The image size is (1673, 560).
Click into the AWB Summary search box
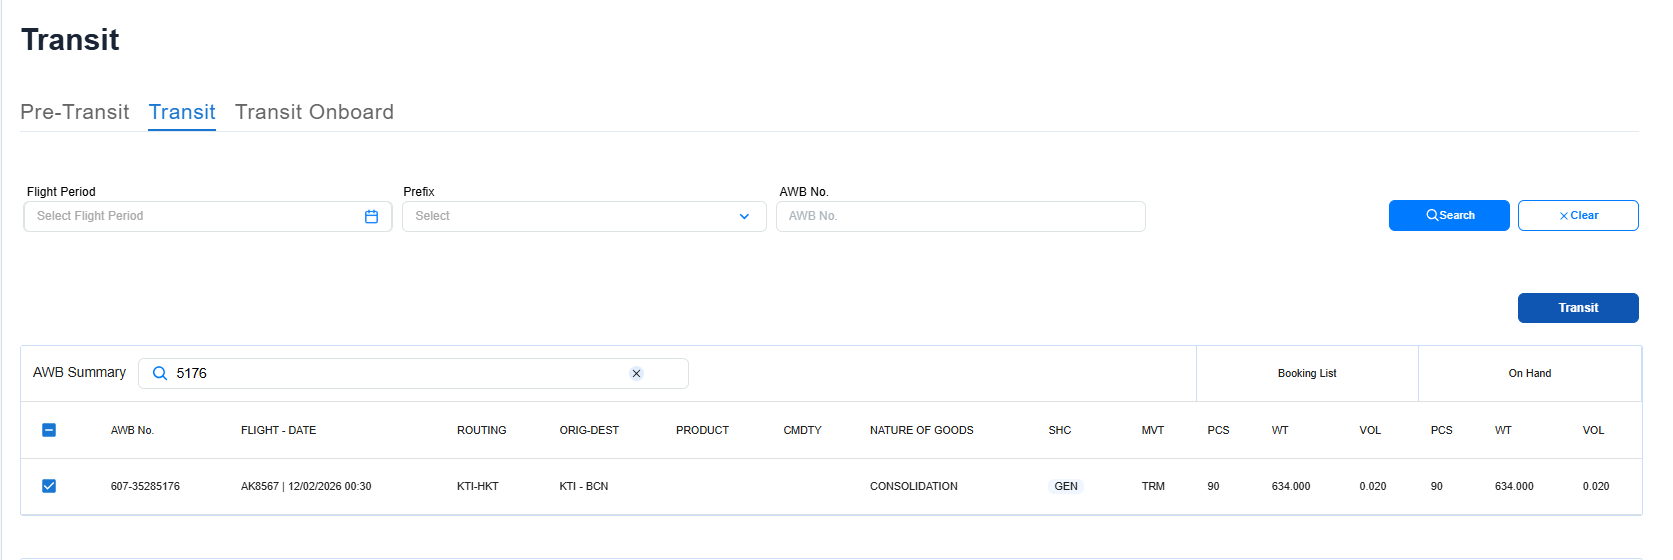400,373
